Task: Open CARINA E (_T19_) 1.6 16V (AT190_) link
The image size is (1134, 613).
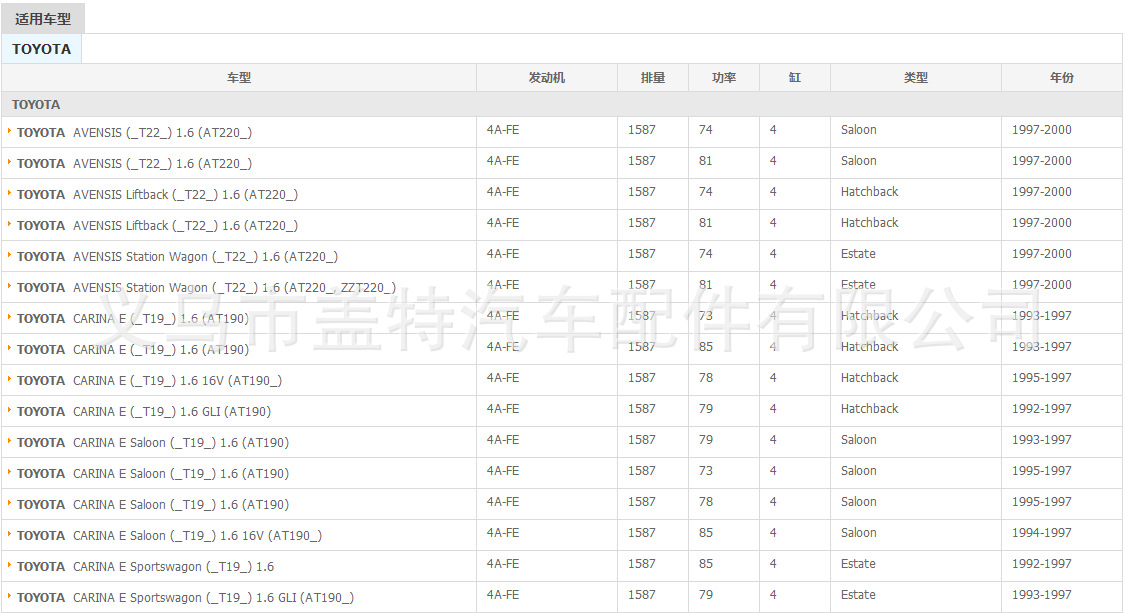Action: (149, 381)
